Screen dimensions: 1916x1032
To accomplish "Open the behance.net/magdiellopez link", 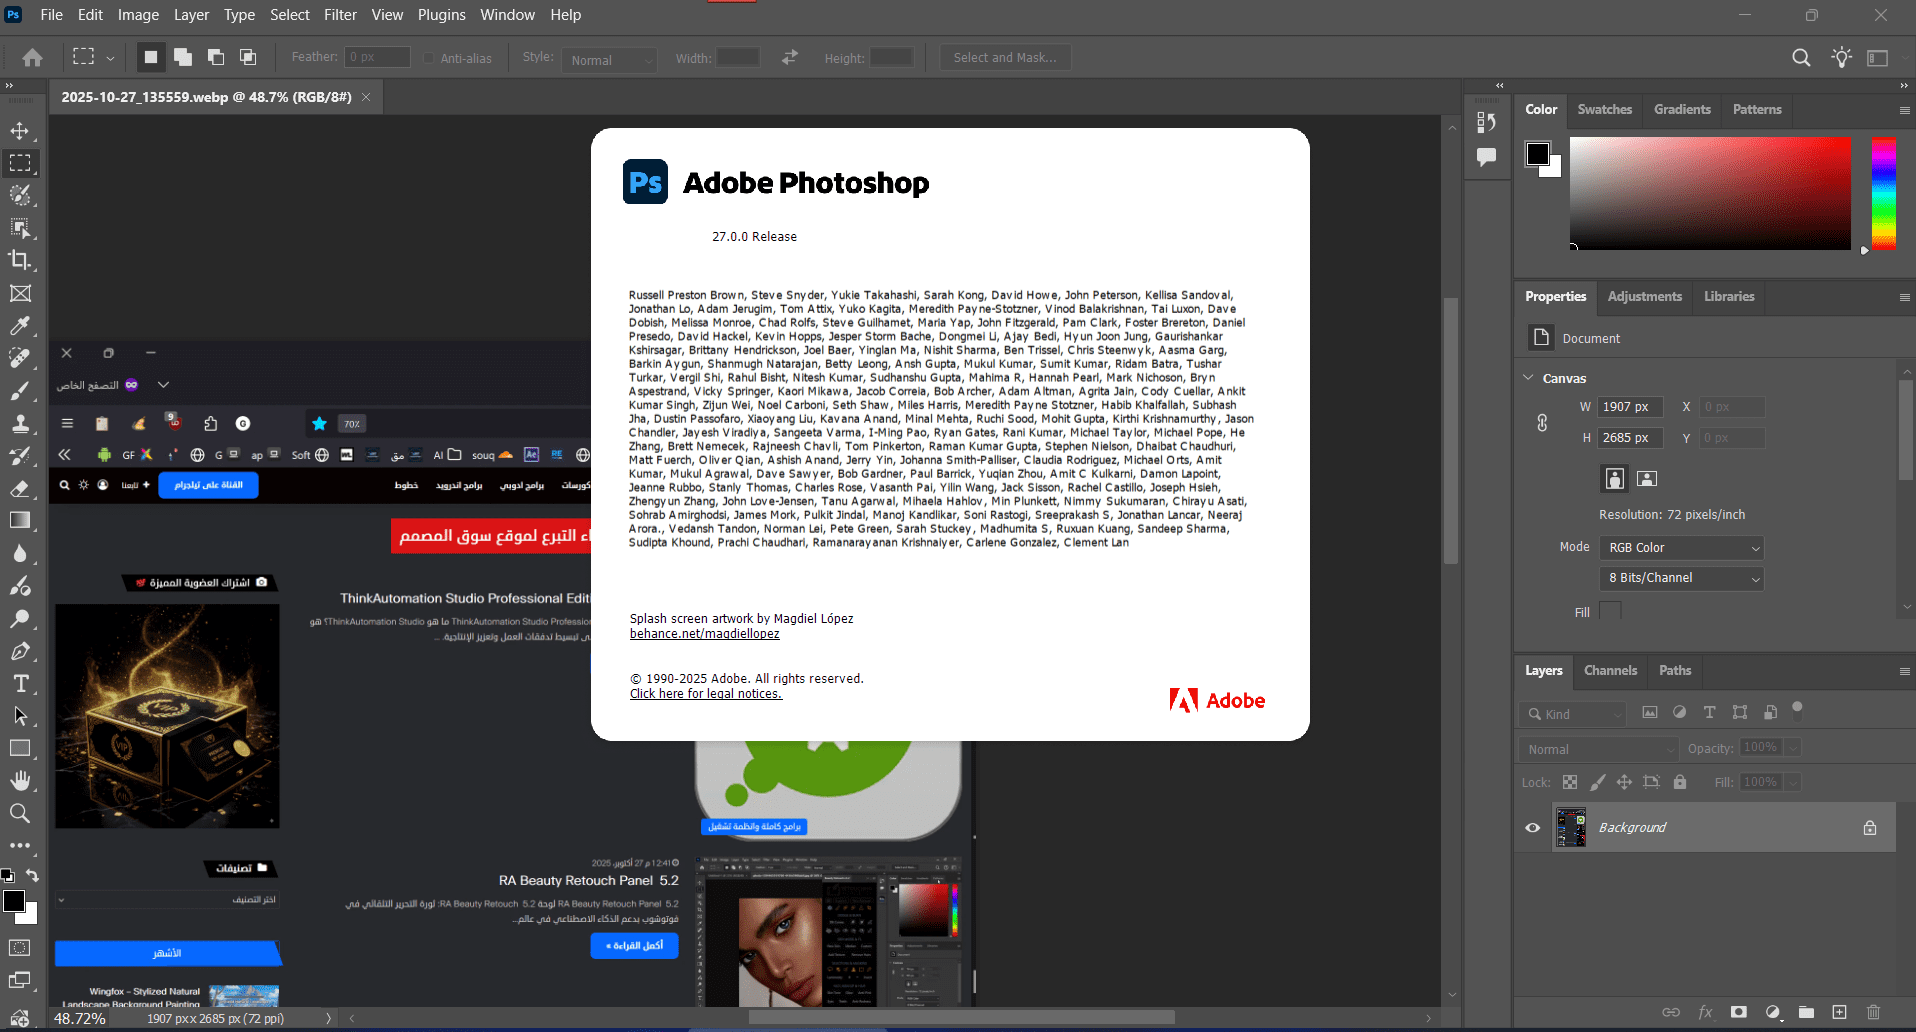I will [x=704, y=634].
